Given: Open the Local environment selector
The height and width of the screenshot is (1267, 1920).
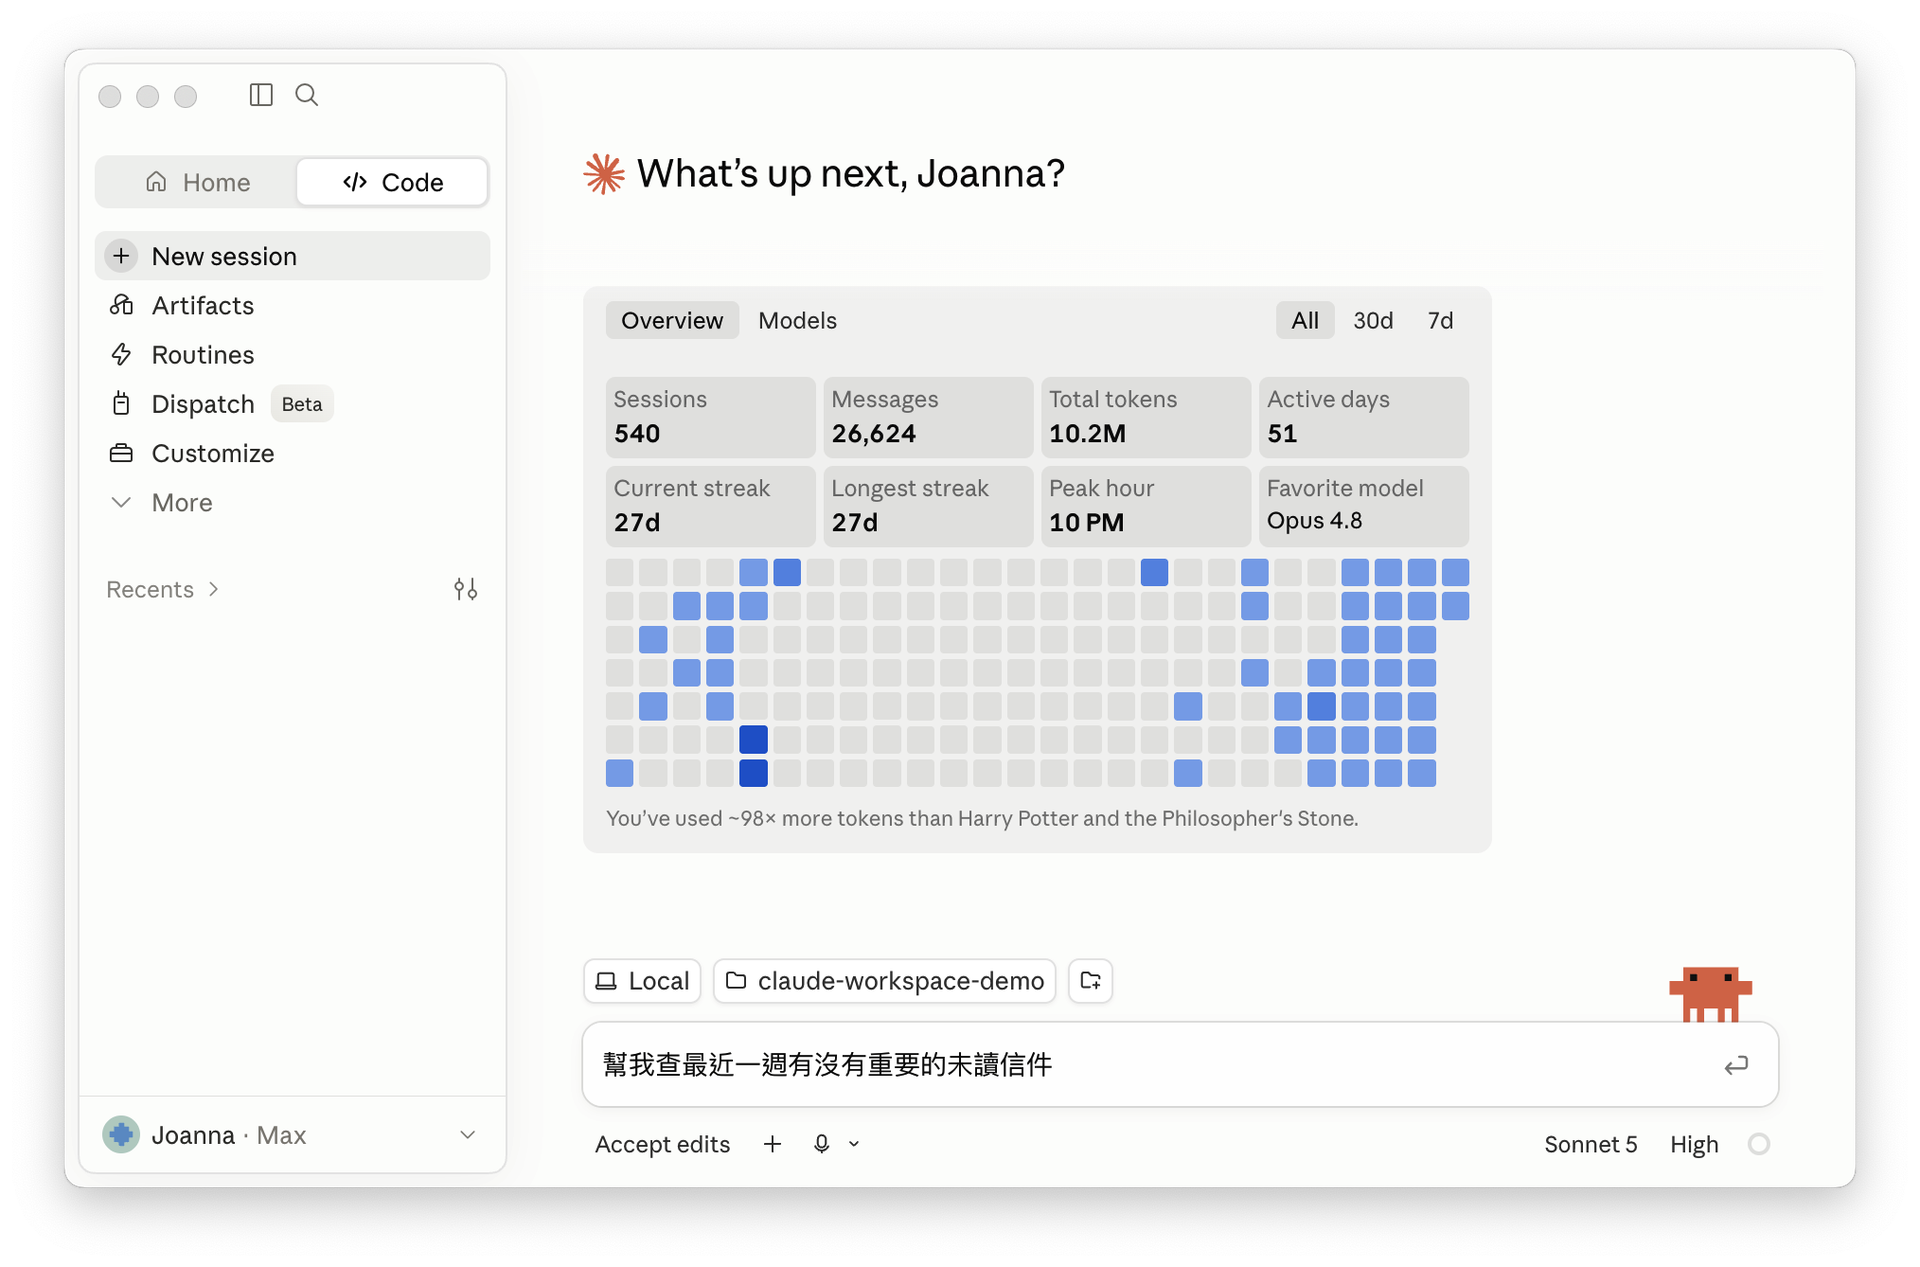Looking at the screenshot, I should point(642,981).
